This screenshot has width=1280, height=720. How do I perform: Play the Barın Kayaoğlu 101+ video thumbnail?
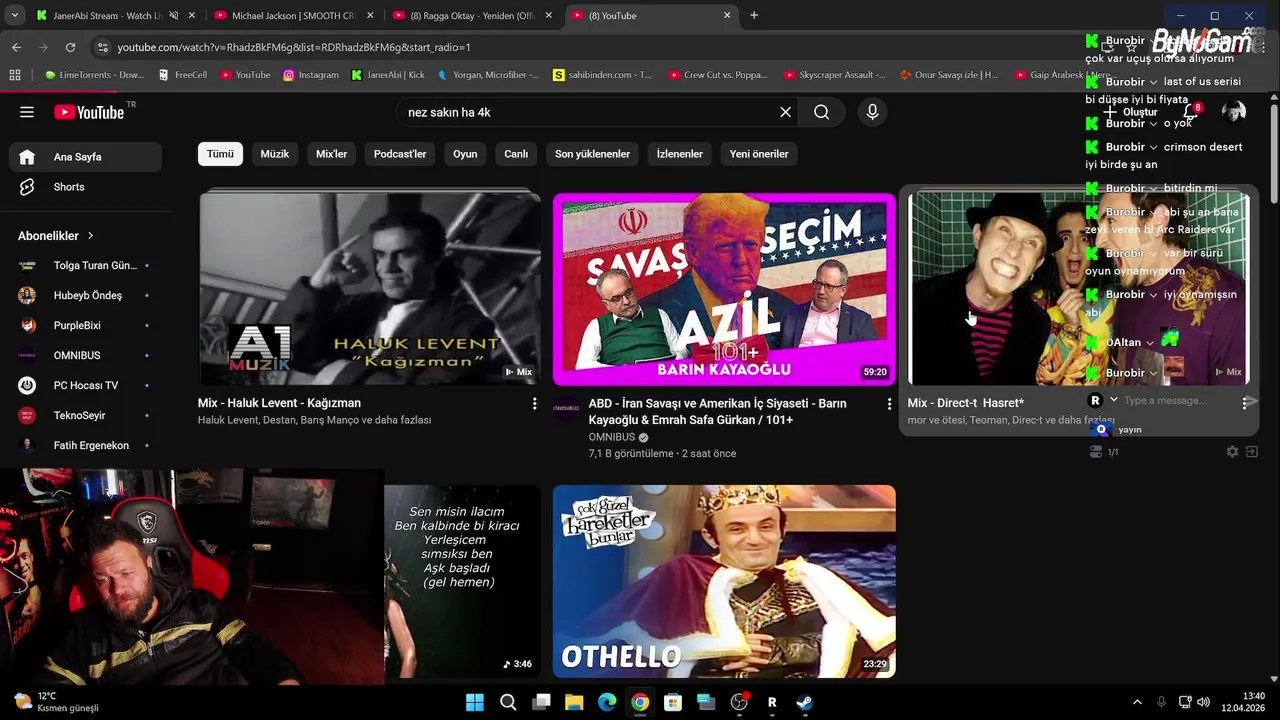point(724,288)
